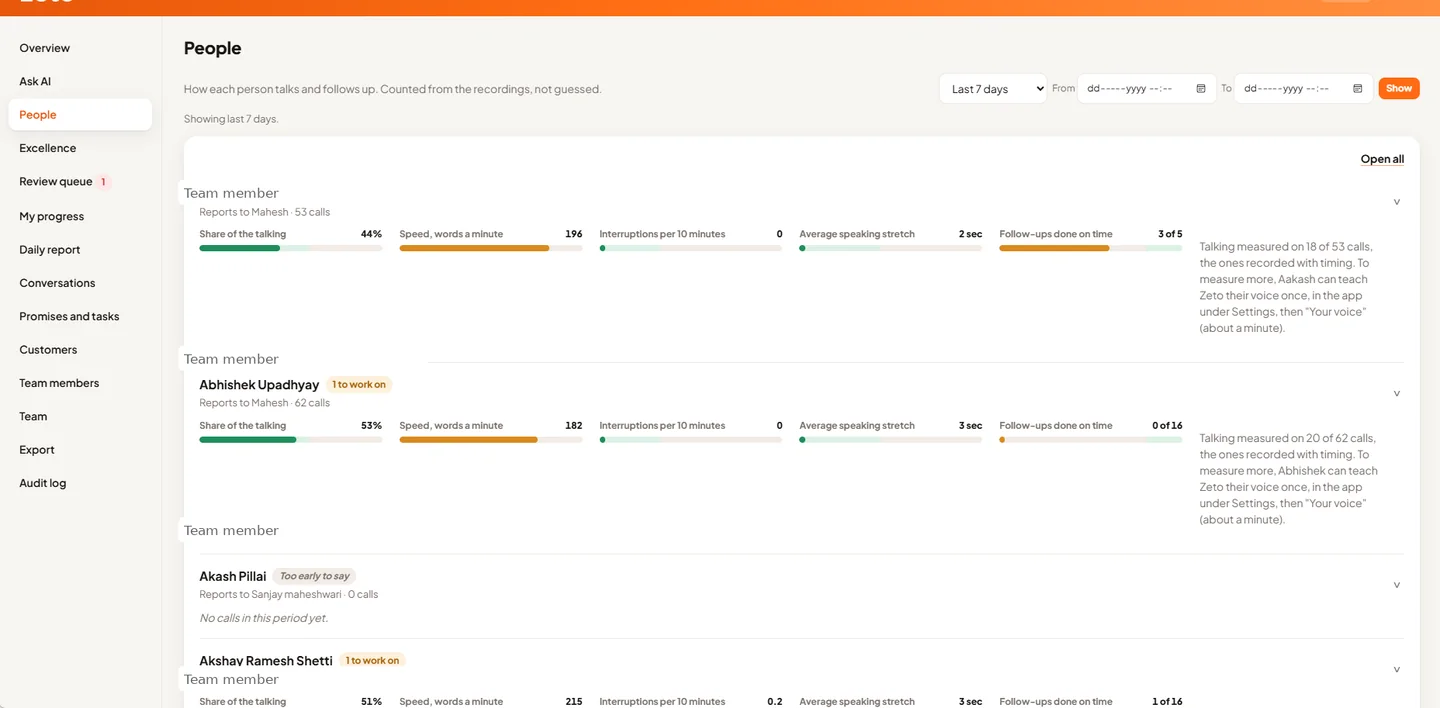
Task: Click the 3 of 5 Follow-ups progress bar
Action: (1091, 248)
